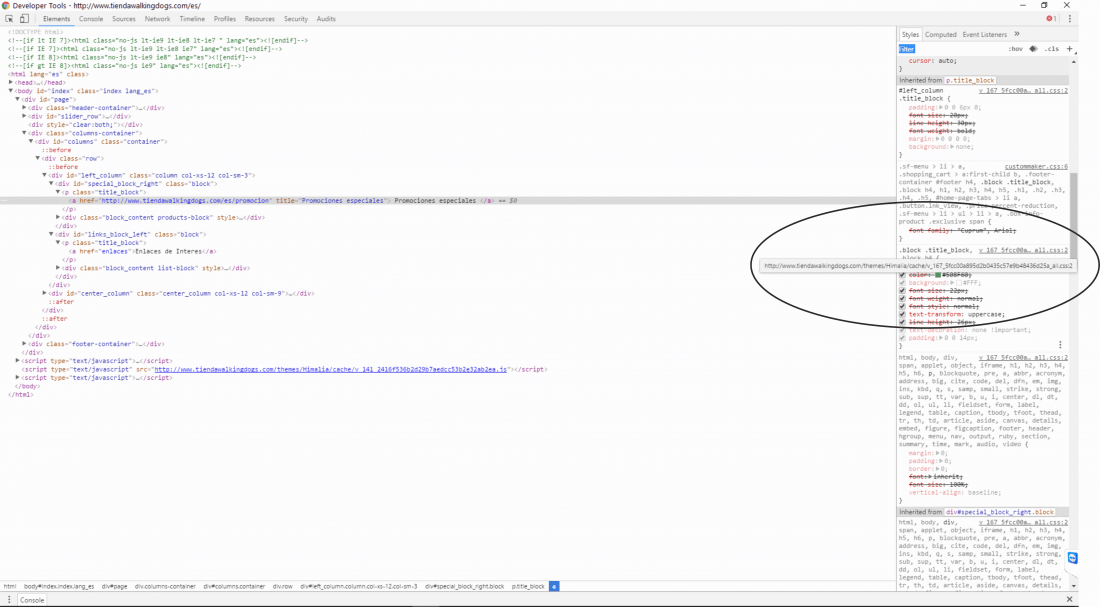
Task: Open stylesheet link beside #left_column rule
Action: [x=1023, y=91]
